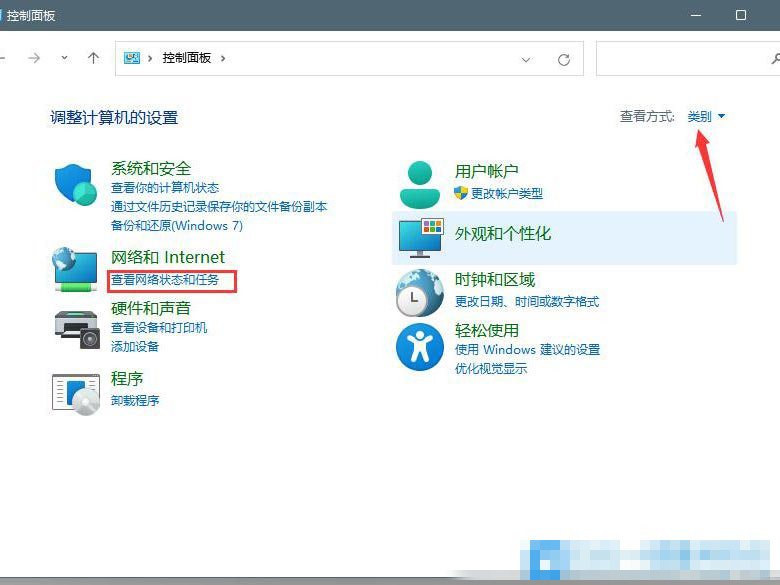The height and width of the screenshot is (585, 780).
Task: Open System and Security shield icon
Action: tap(75, 184)
